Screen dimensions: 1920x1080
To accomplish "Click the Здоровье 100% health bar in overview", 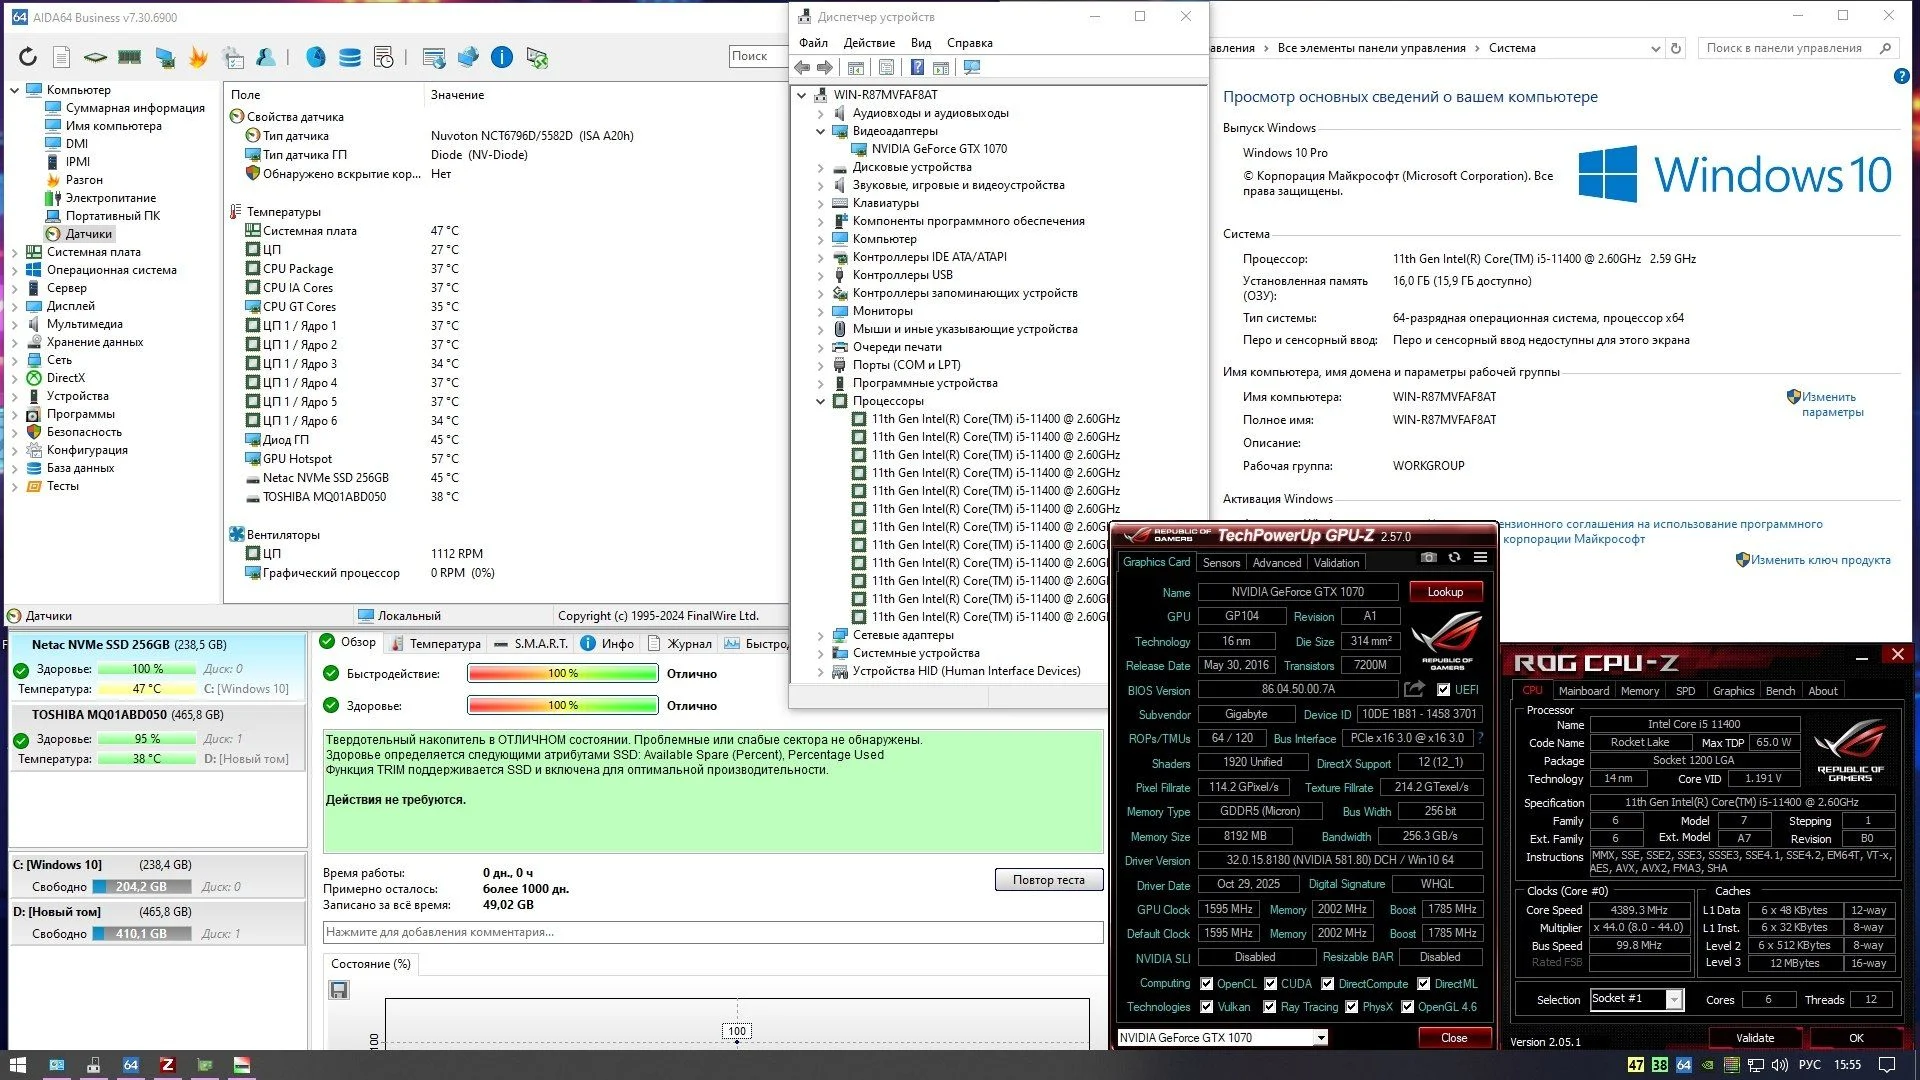I will coord(563,705).
